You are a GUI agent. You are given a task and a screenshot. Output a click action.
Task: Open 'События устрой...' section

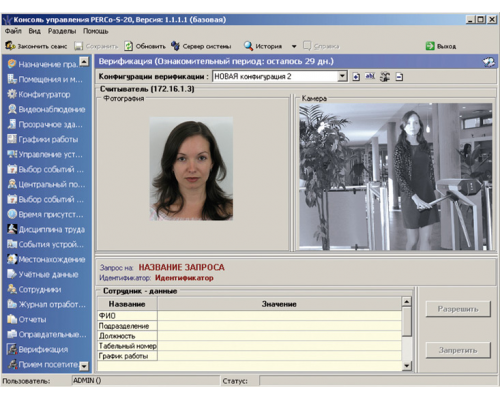tap(46, 244)
